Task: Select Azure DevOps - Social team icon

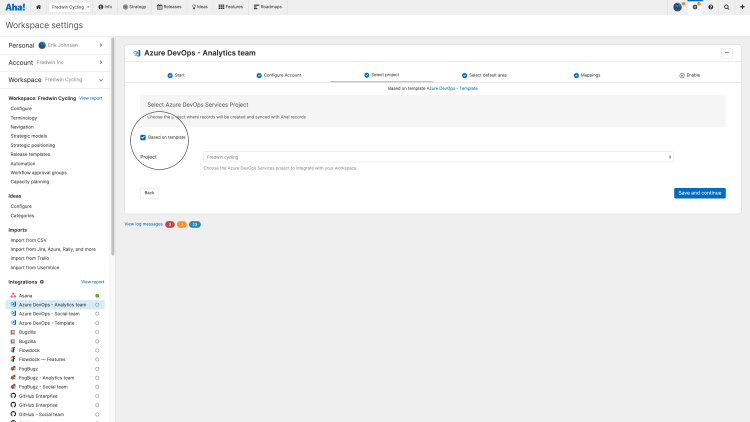Action: pos(13,314)
